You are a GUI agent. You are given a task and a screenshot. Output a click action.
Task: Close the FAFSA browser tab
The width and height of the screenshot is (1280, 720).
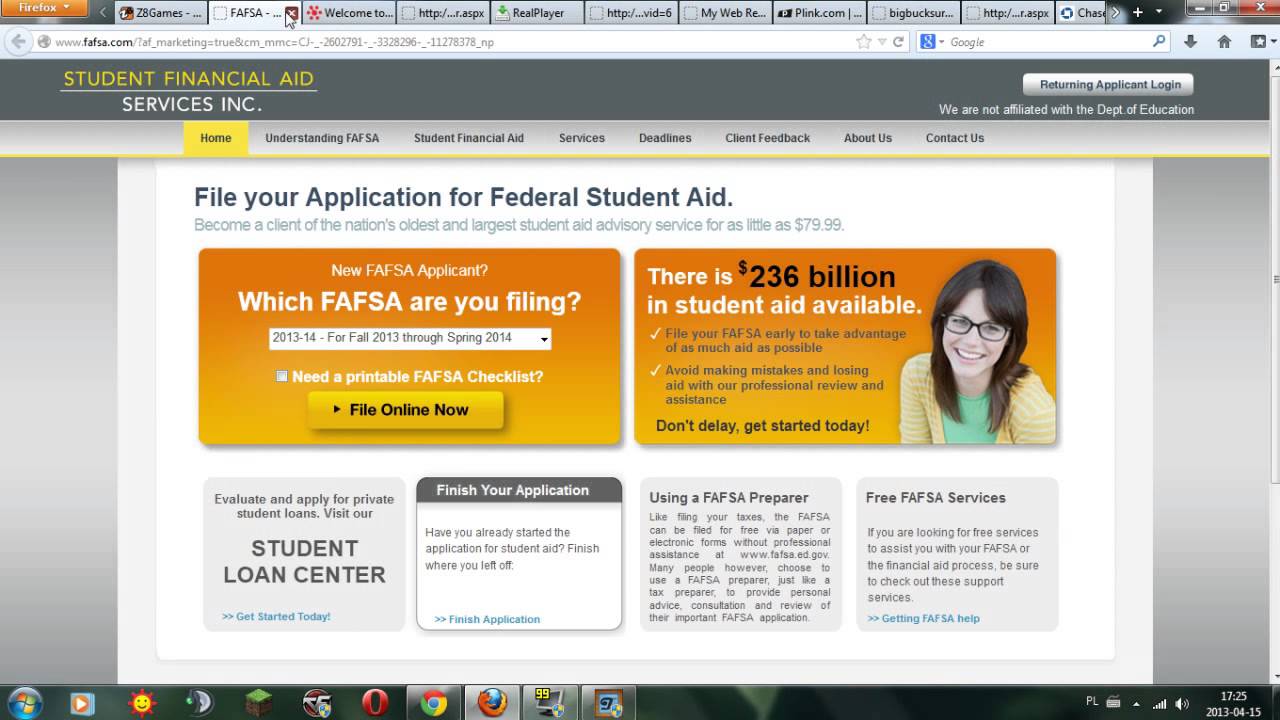291,13
